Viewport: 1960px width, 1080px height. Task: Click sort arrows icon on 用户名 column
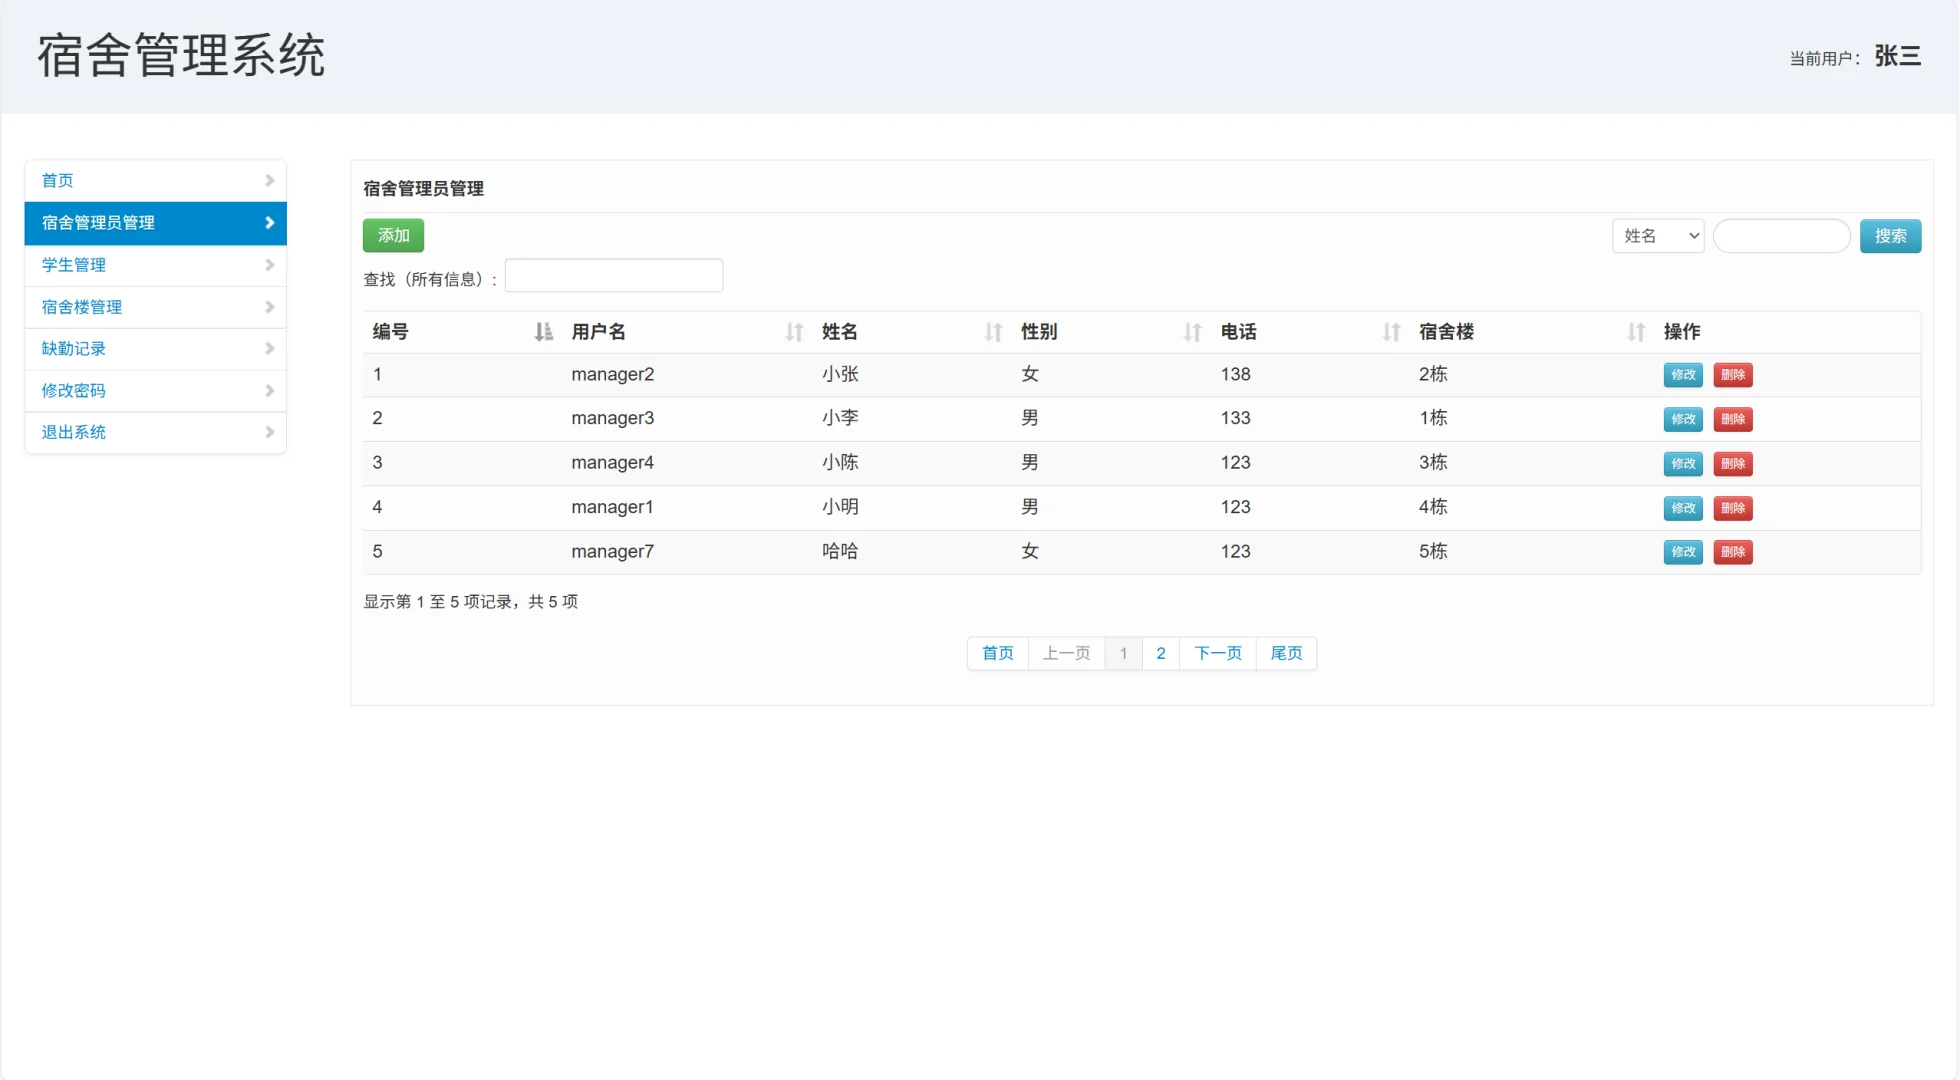coord(794,332)
